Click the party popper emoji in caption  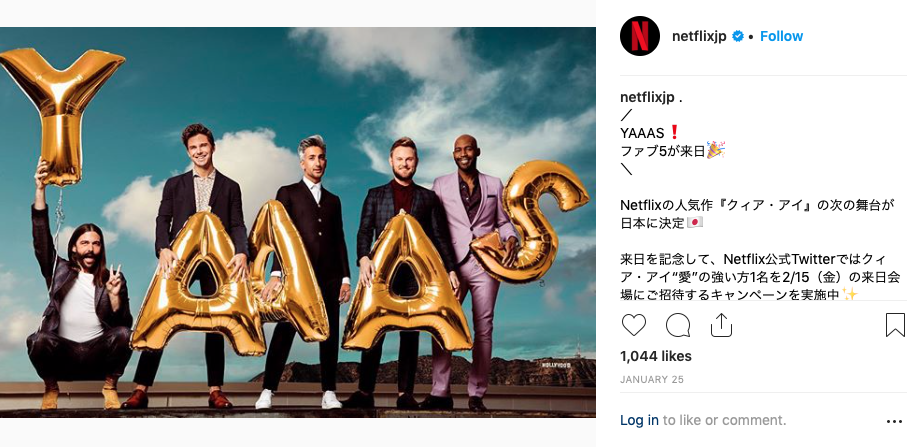(x=716, y=150)
